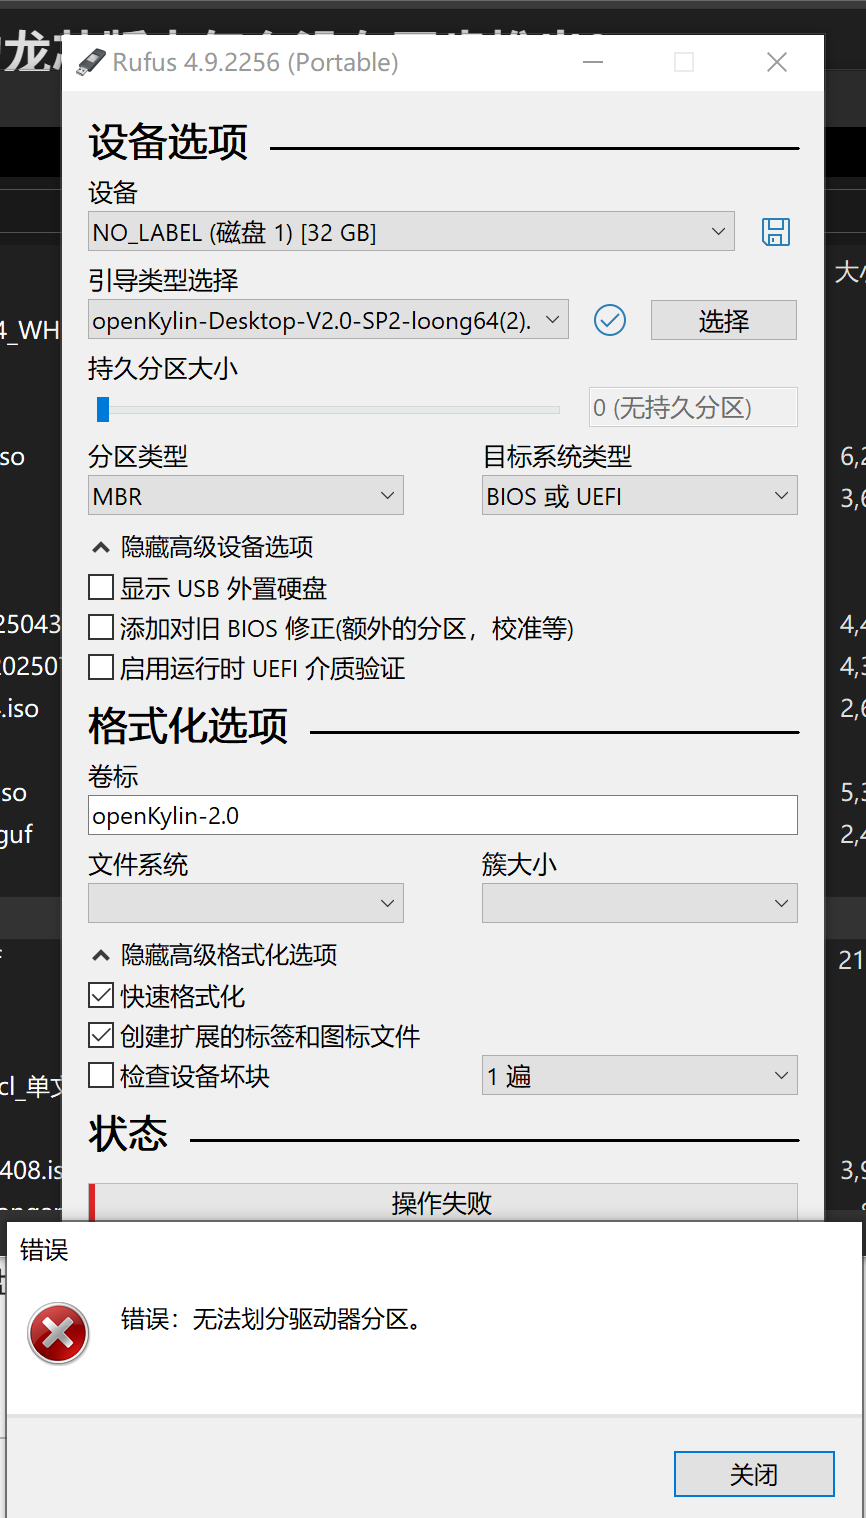Click the 卷标 openKylin-2.0 text field
This screenshot has height=1518, width=866.
(442, 815)
